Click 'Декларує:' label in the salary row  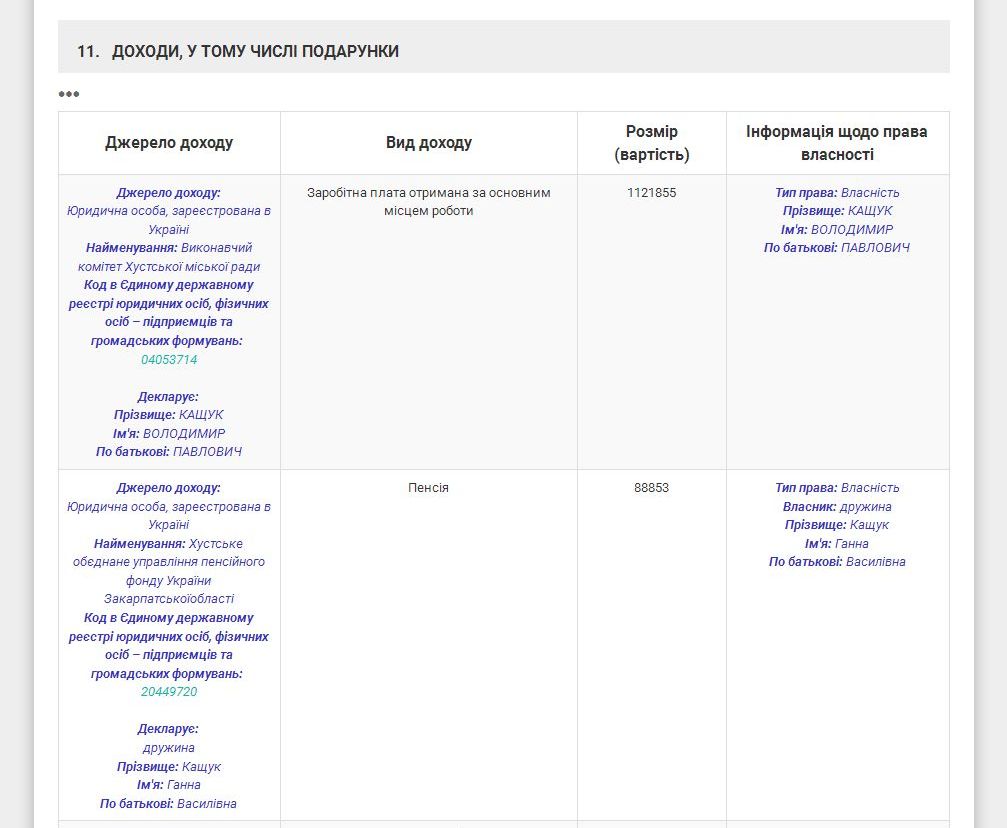tap(168, 397)
